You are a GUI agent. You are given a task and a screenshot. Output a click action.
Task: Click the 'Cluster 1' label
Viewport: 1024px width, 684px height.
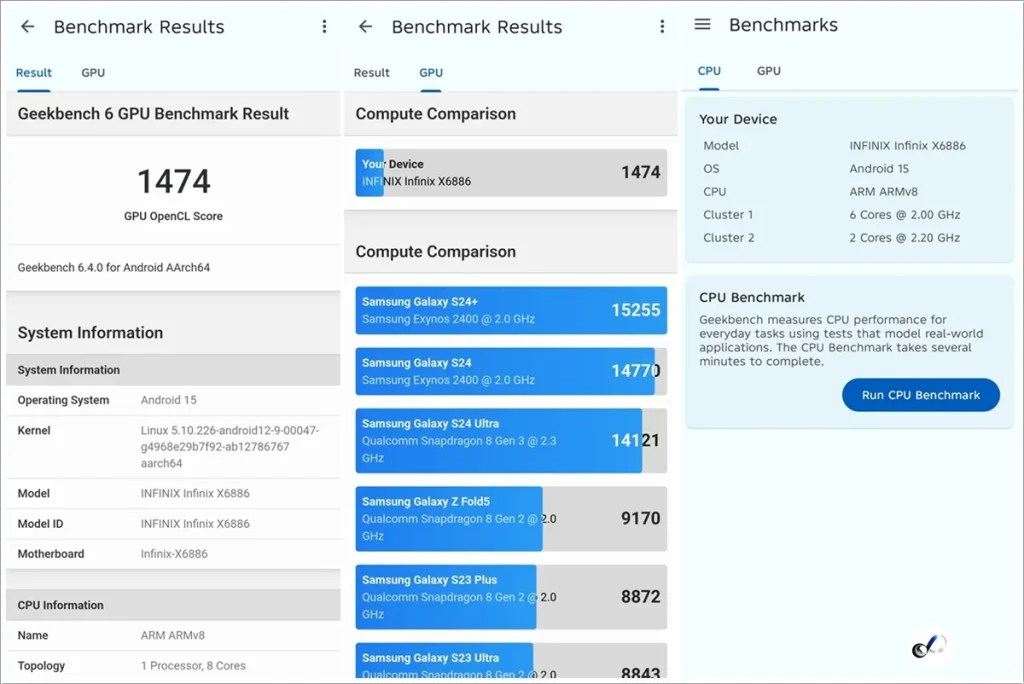point(728,214)
